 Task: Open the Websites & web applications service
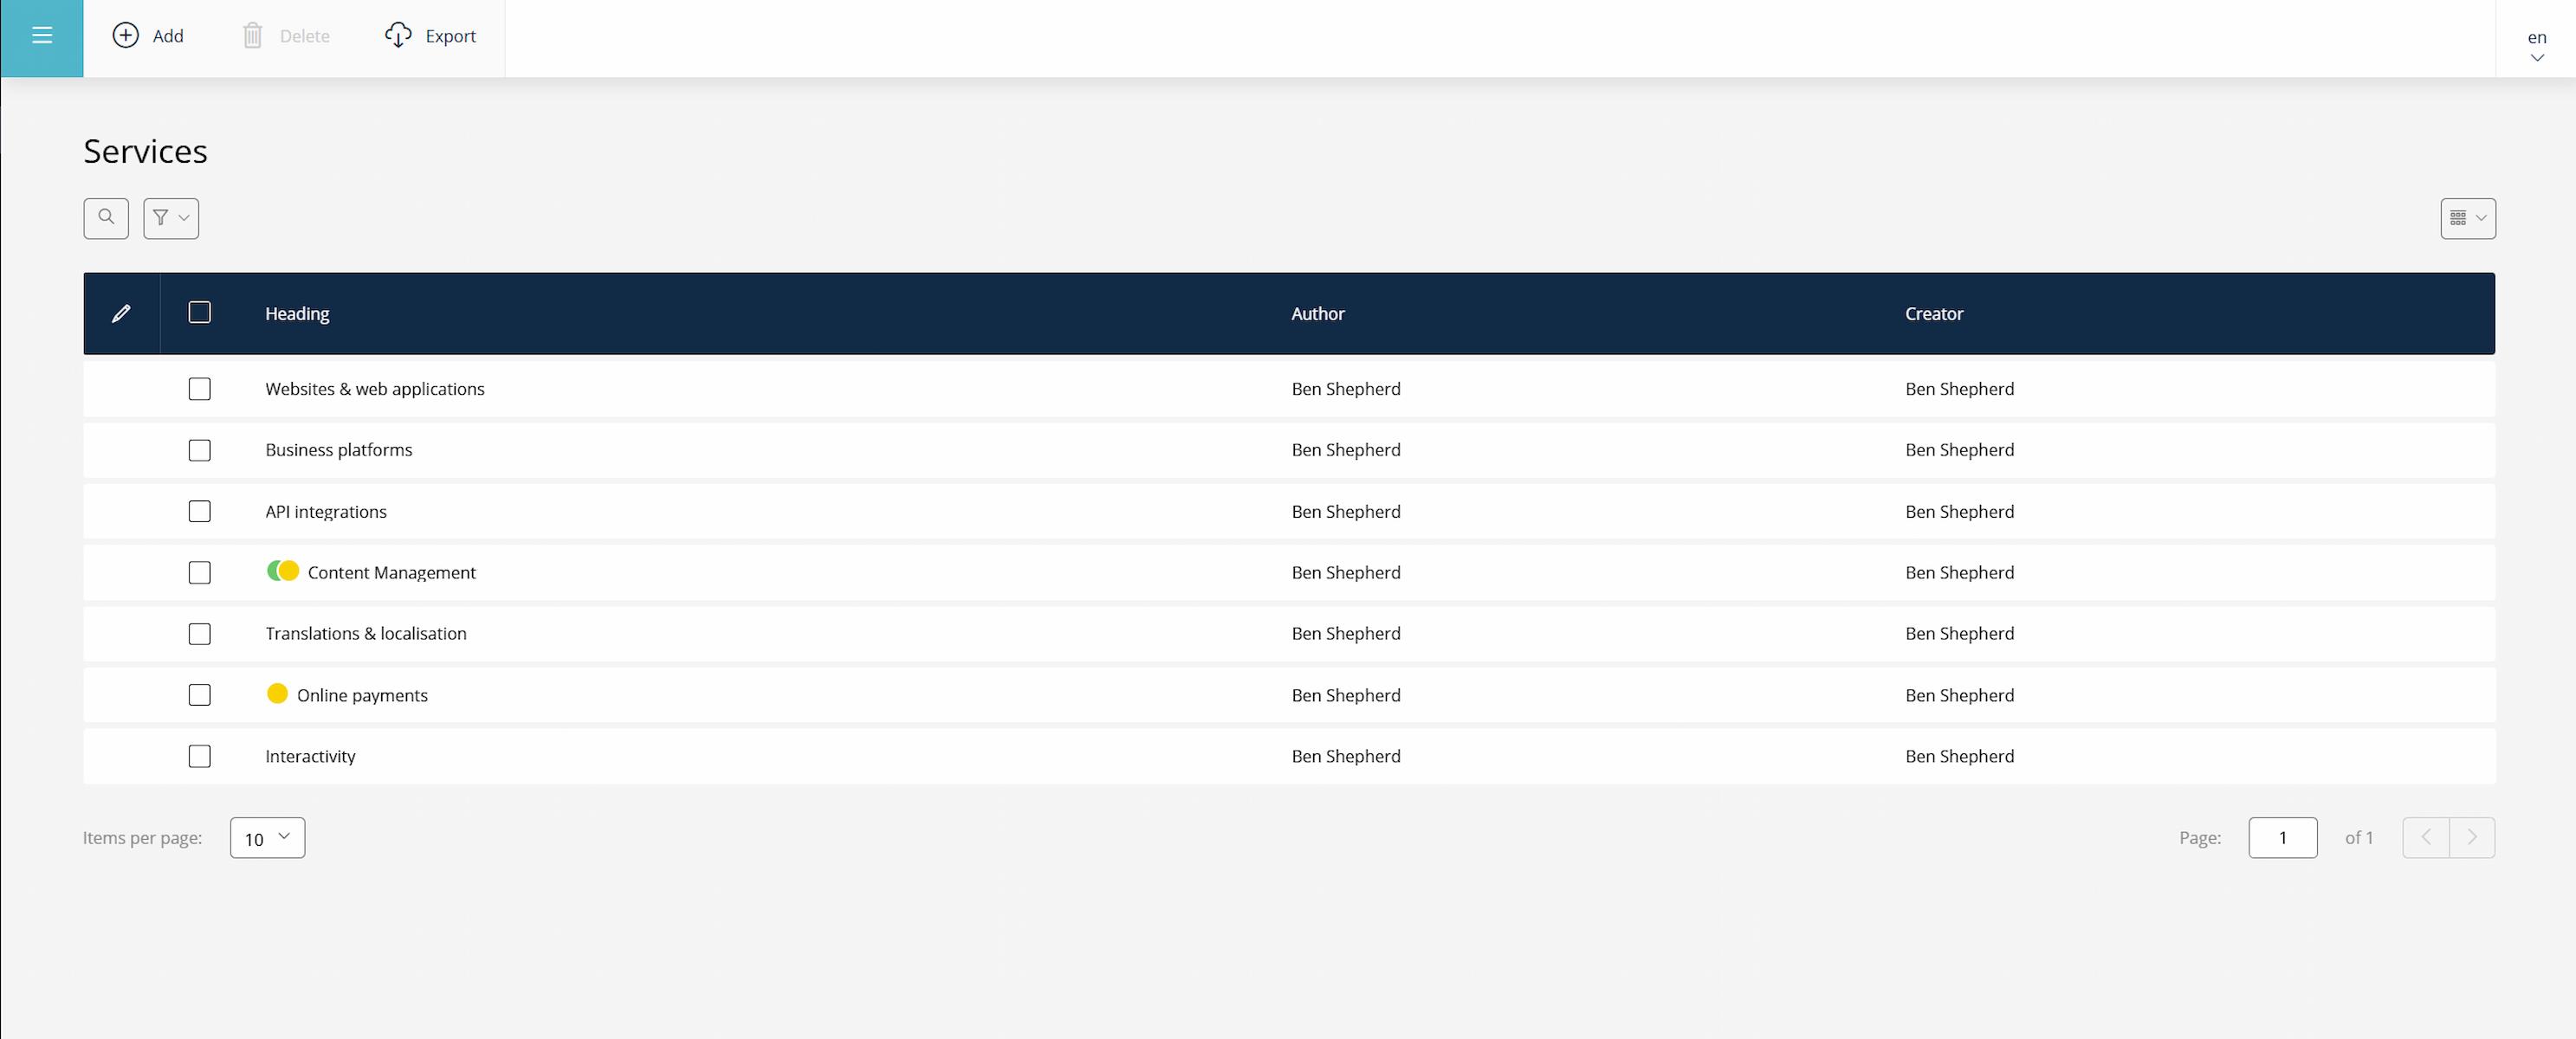[375, 389]
